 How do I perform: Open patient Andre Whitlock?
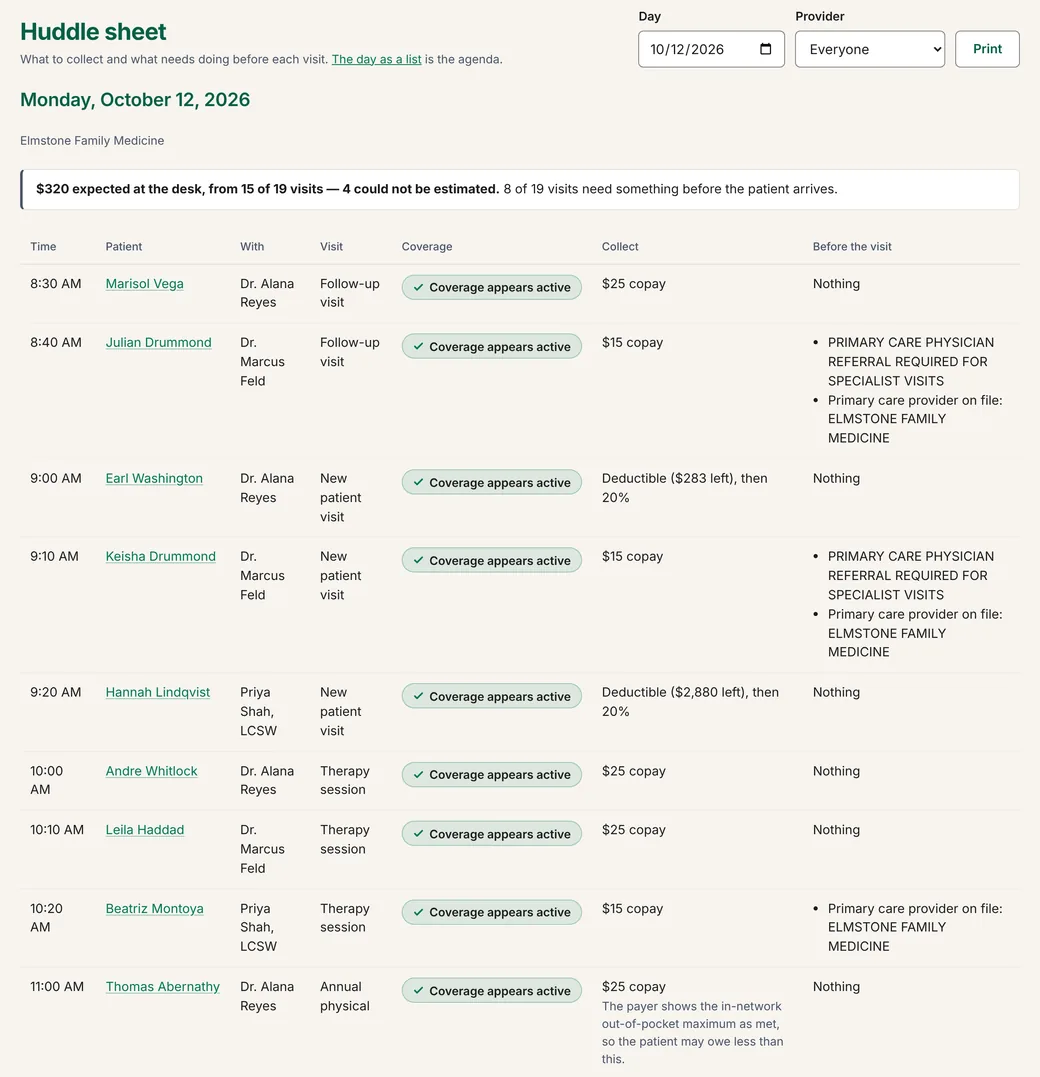(x=151, y=771)
